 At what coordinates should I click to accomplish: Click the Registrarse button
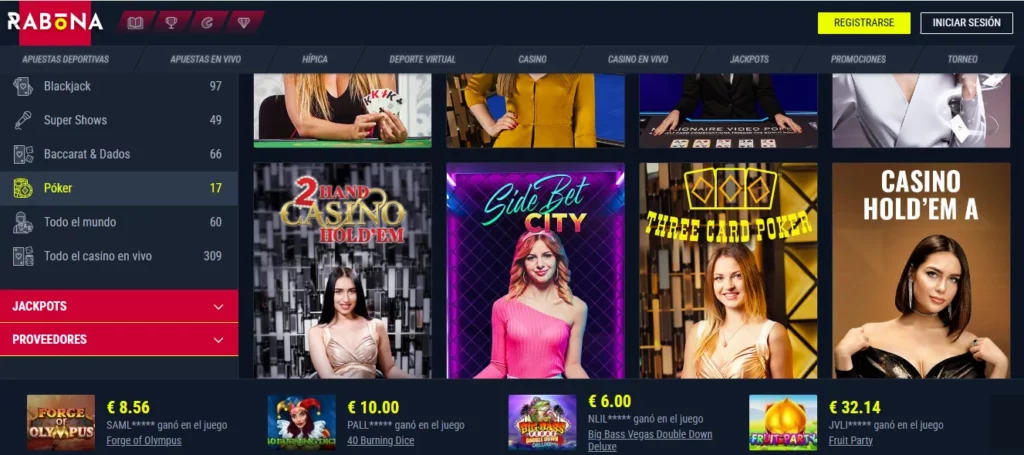coord(864,23)
